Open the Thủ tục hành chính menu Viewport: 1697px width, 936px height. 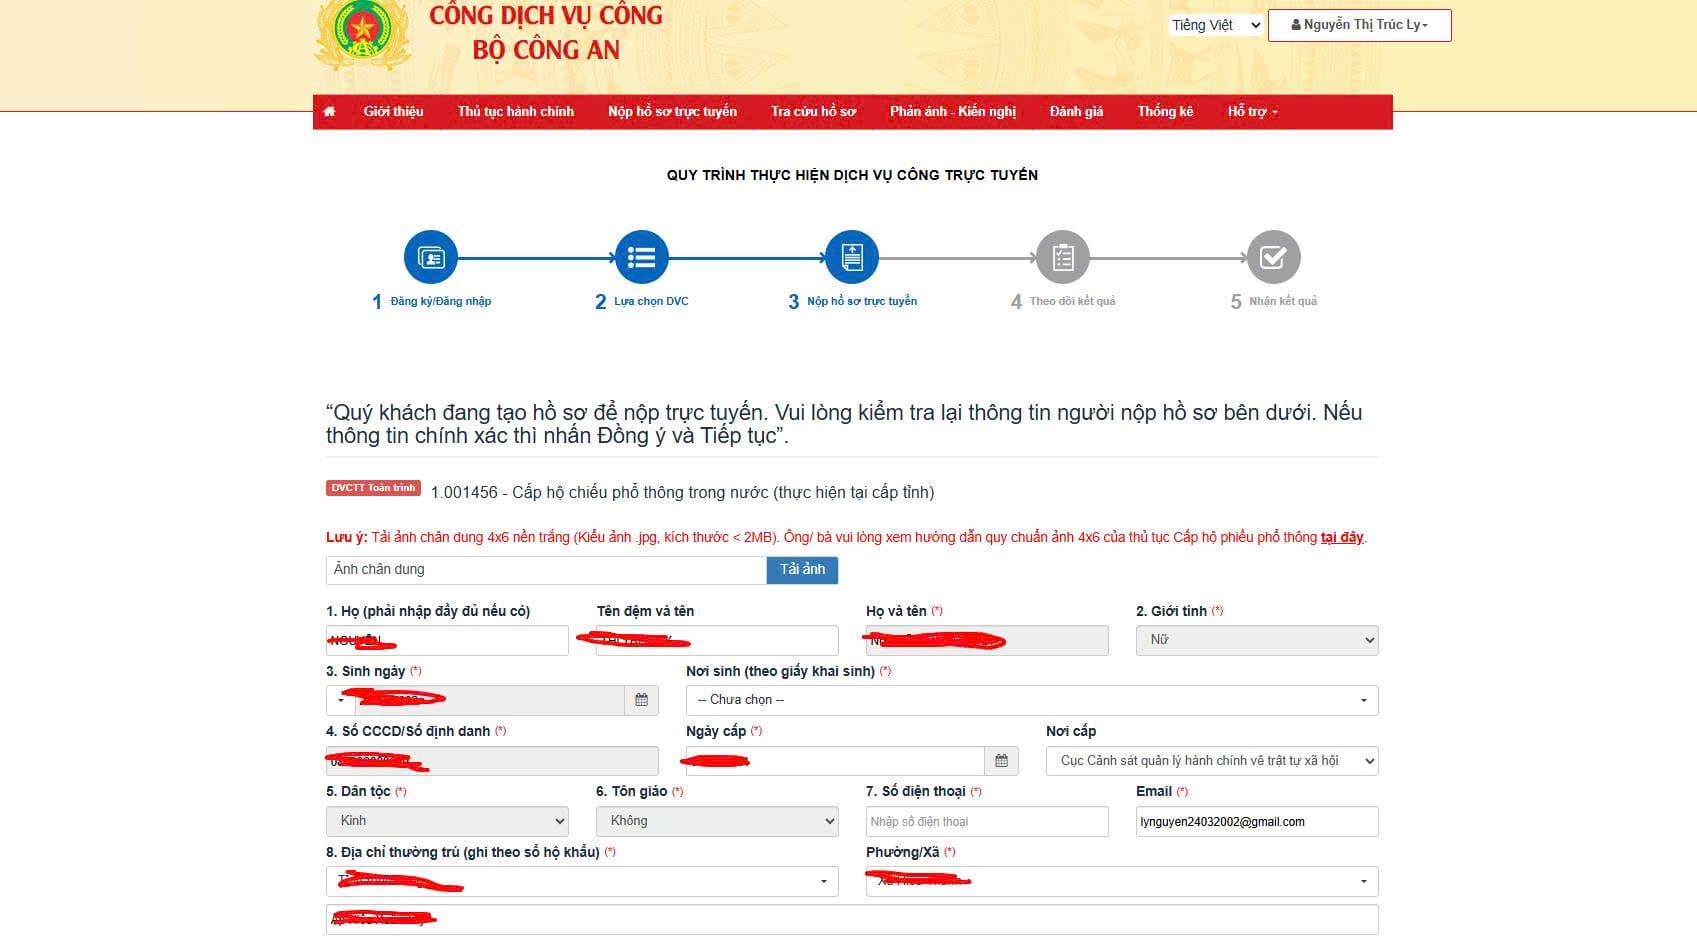click(516, 111)
